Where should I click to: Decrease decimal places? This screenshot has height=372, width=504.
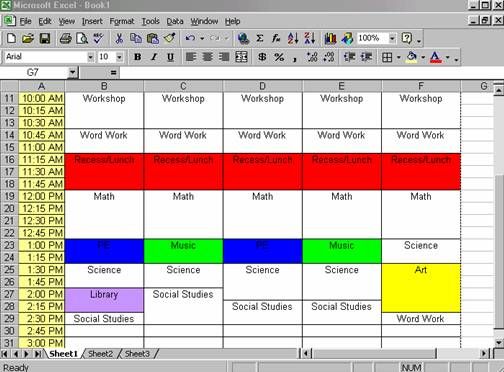(x=329, y=57)
